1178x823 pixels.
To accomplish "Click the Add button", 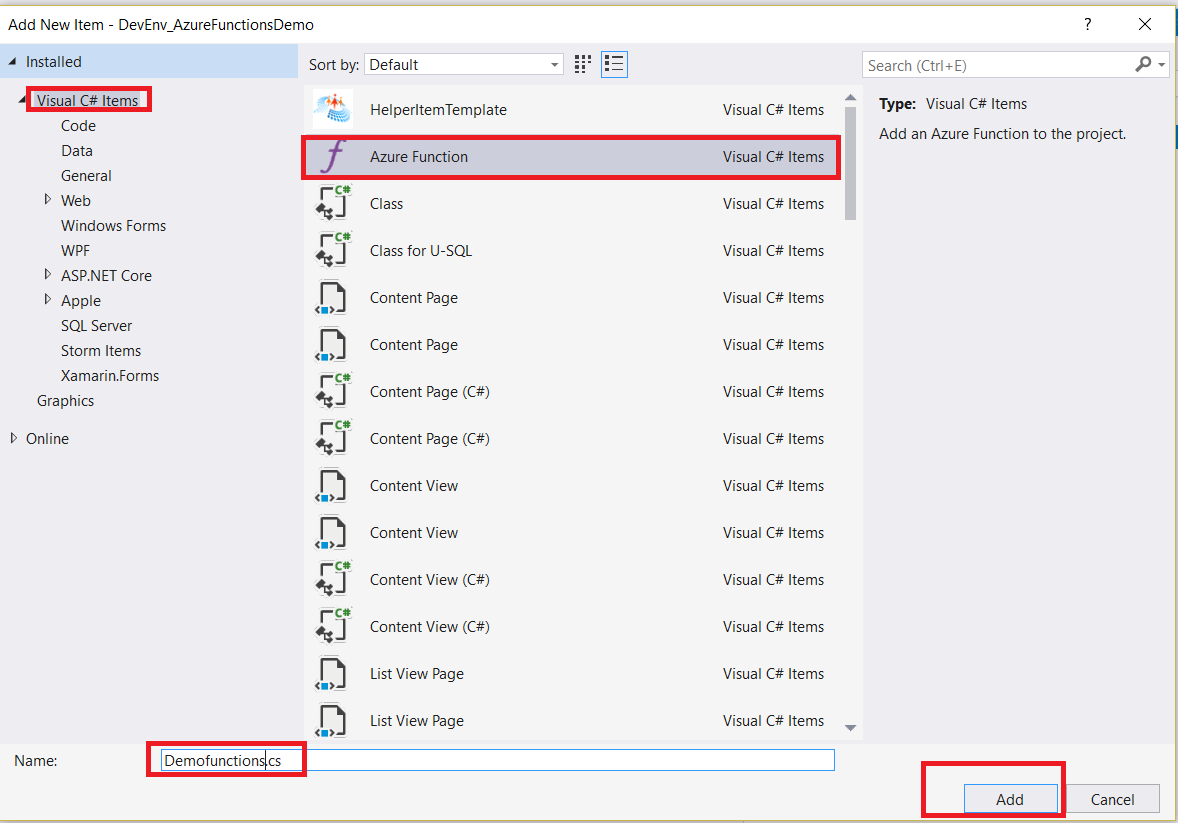I will click(x=1010, y=799).
